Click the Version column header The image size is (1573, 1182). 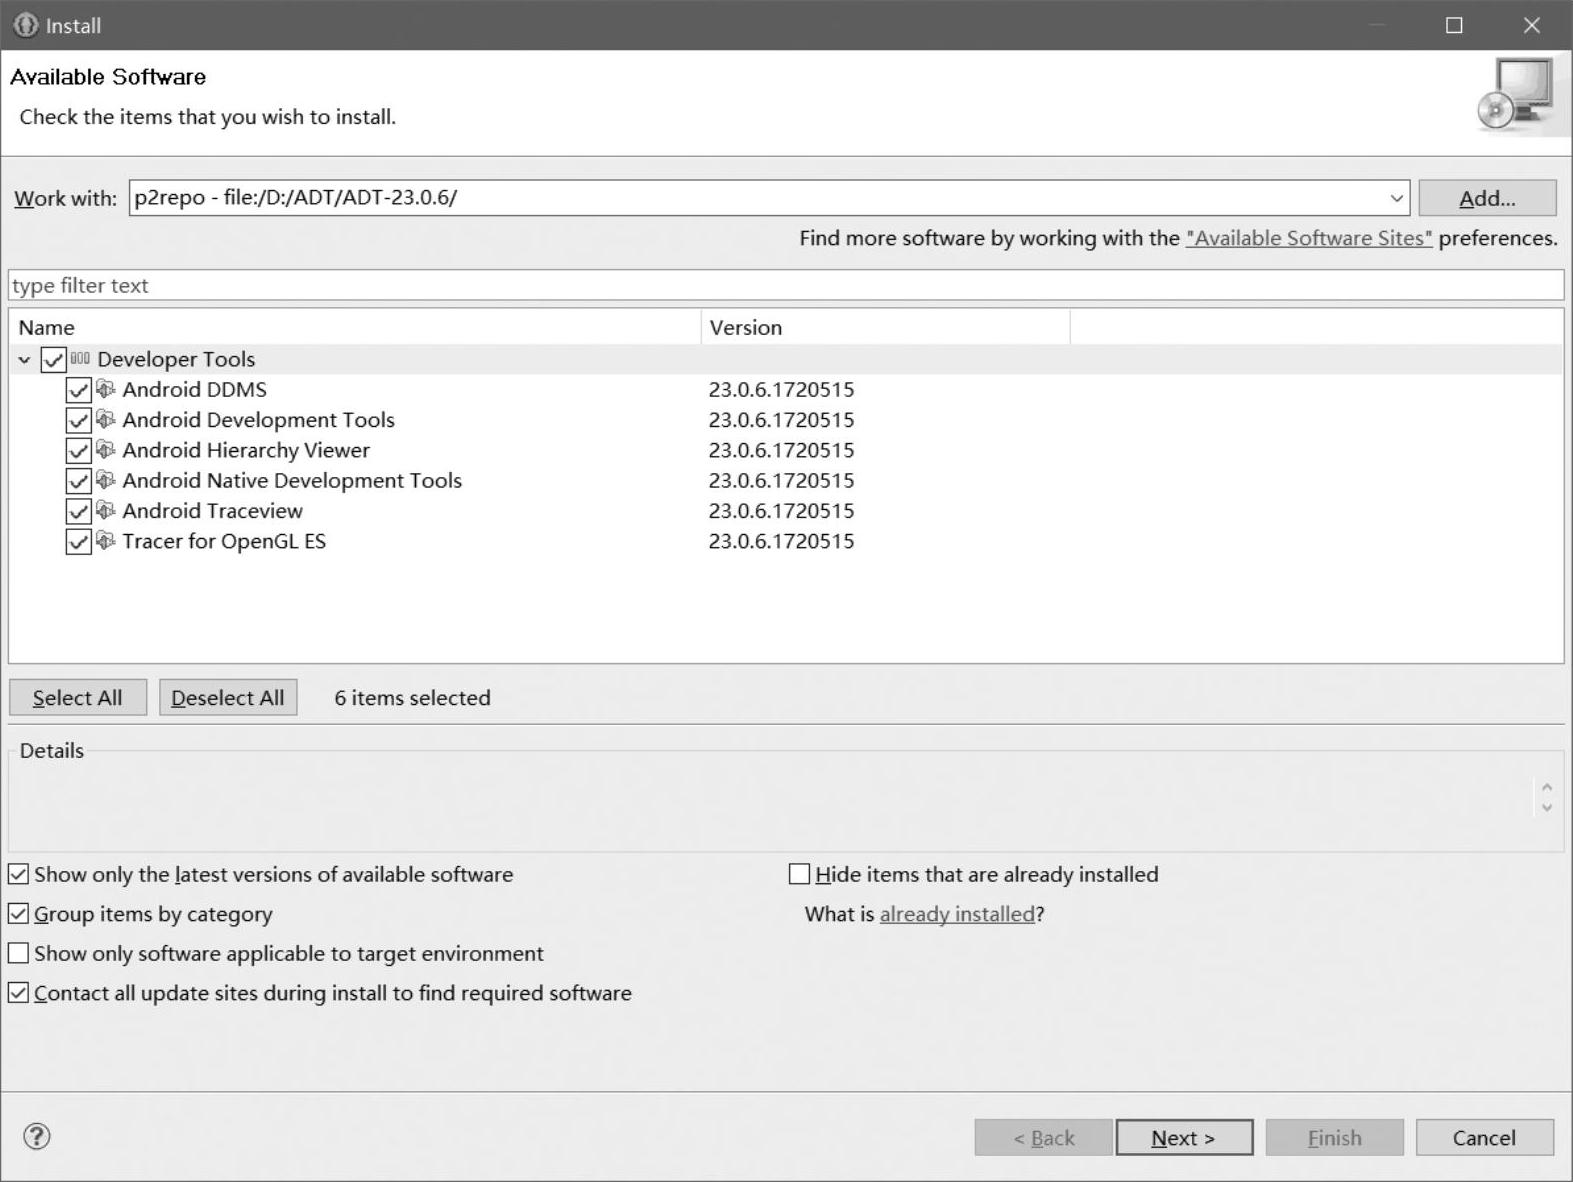[745, 327]
